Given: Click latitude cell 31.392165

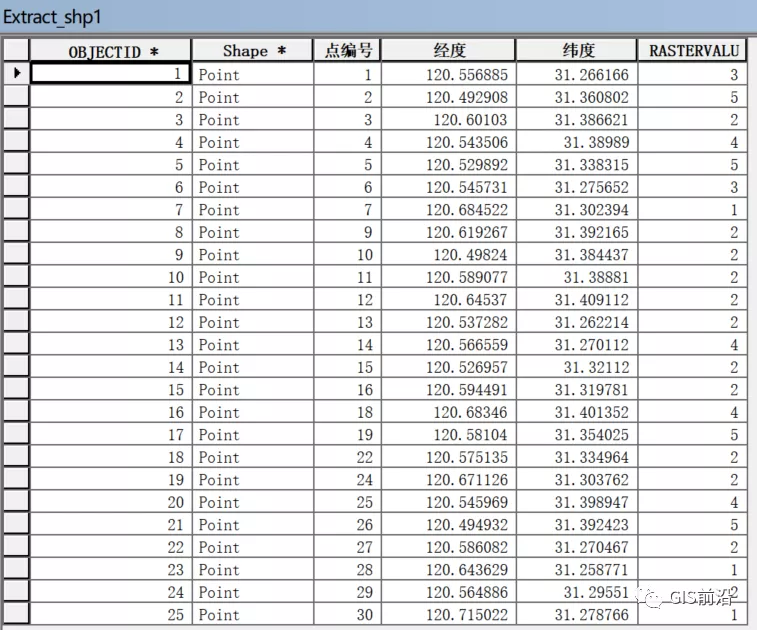Looking at the screenshot, I should (x=577, y=232).
